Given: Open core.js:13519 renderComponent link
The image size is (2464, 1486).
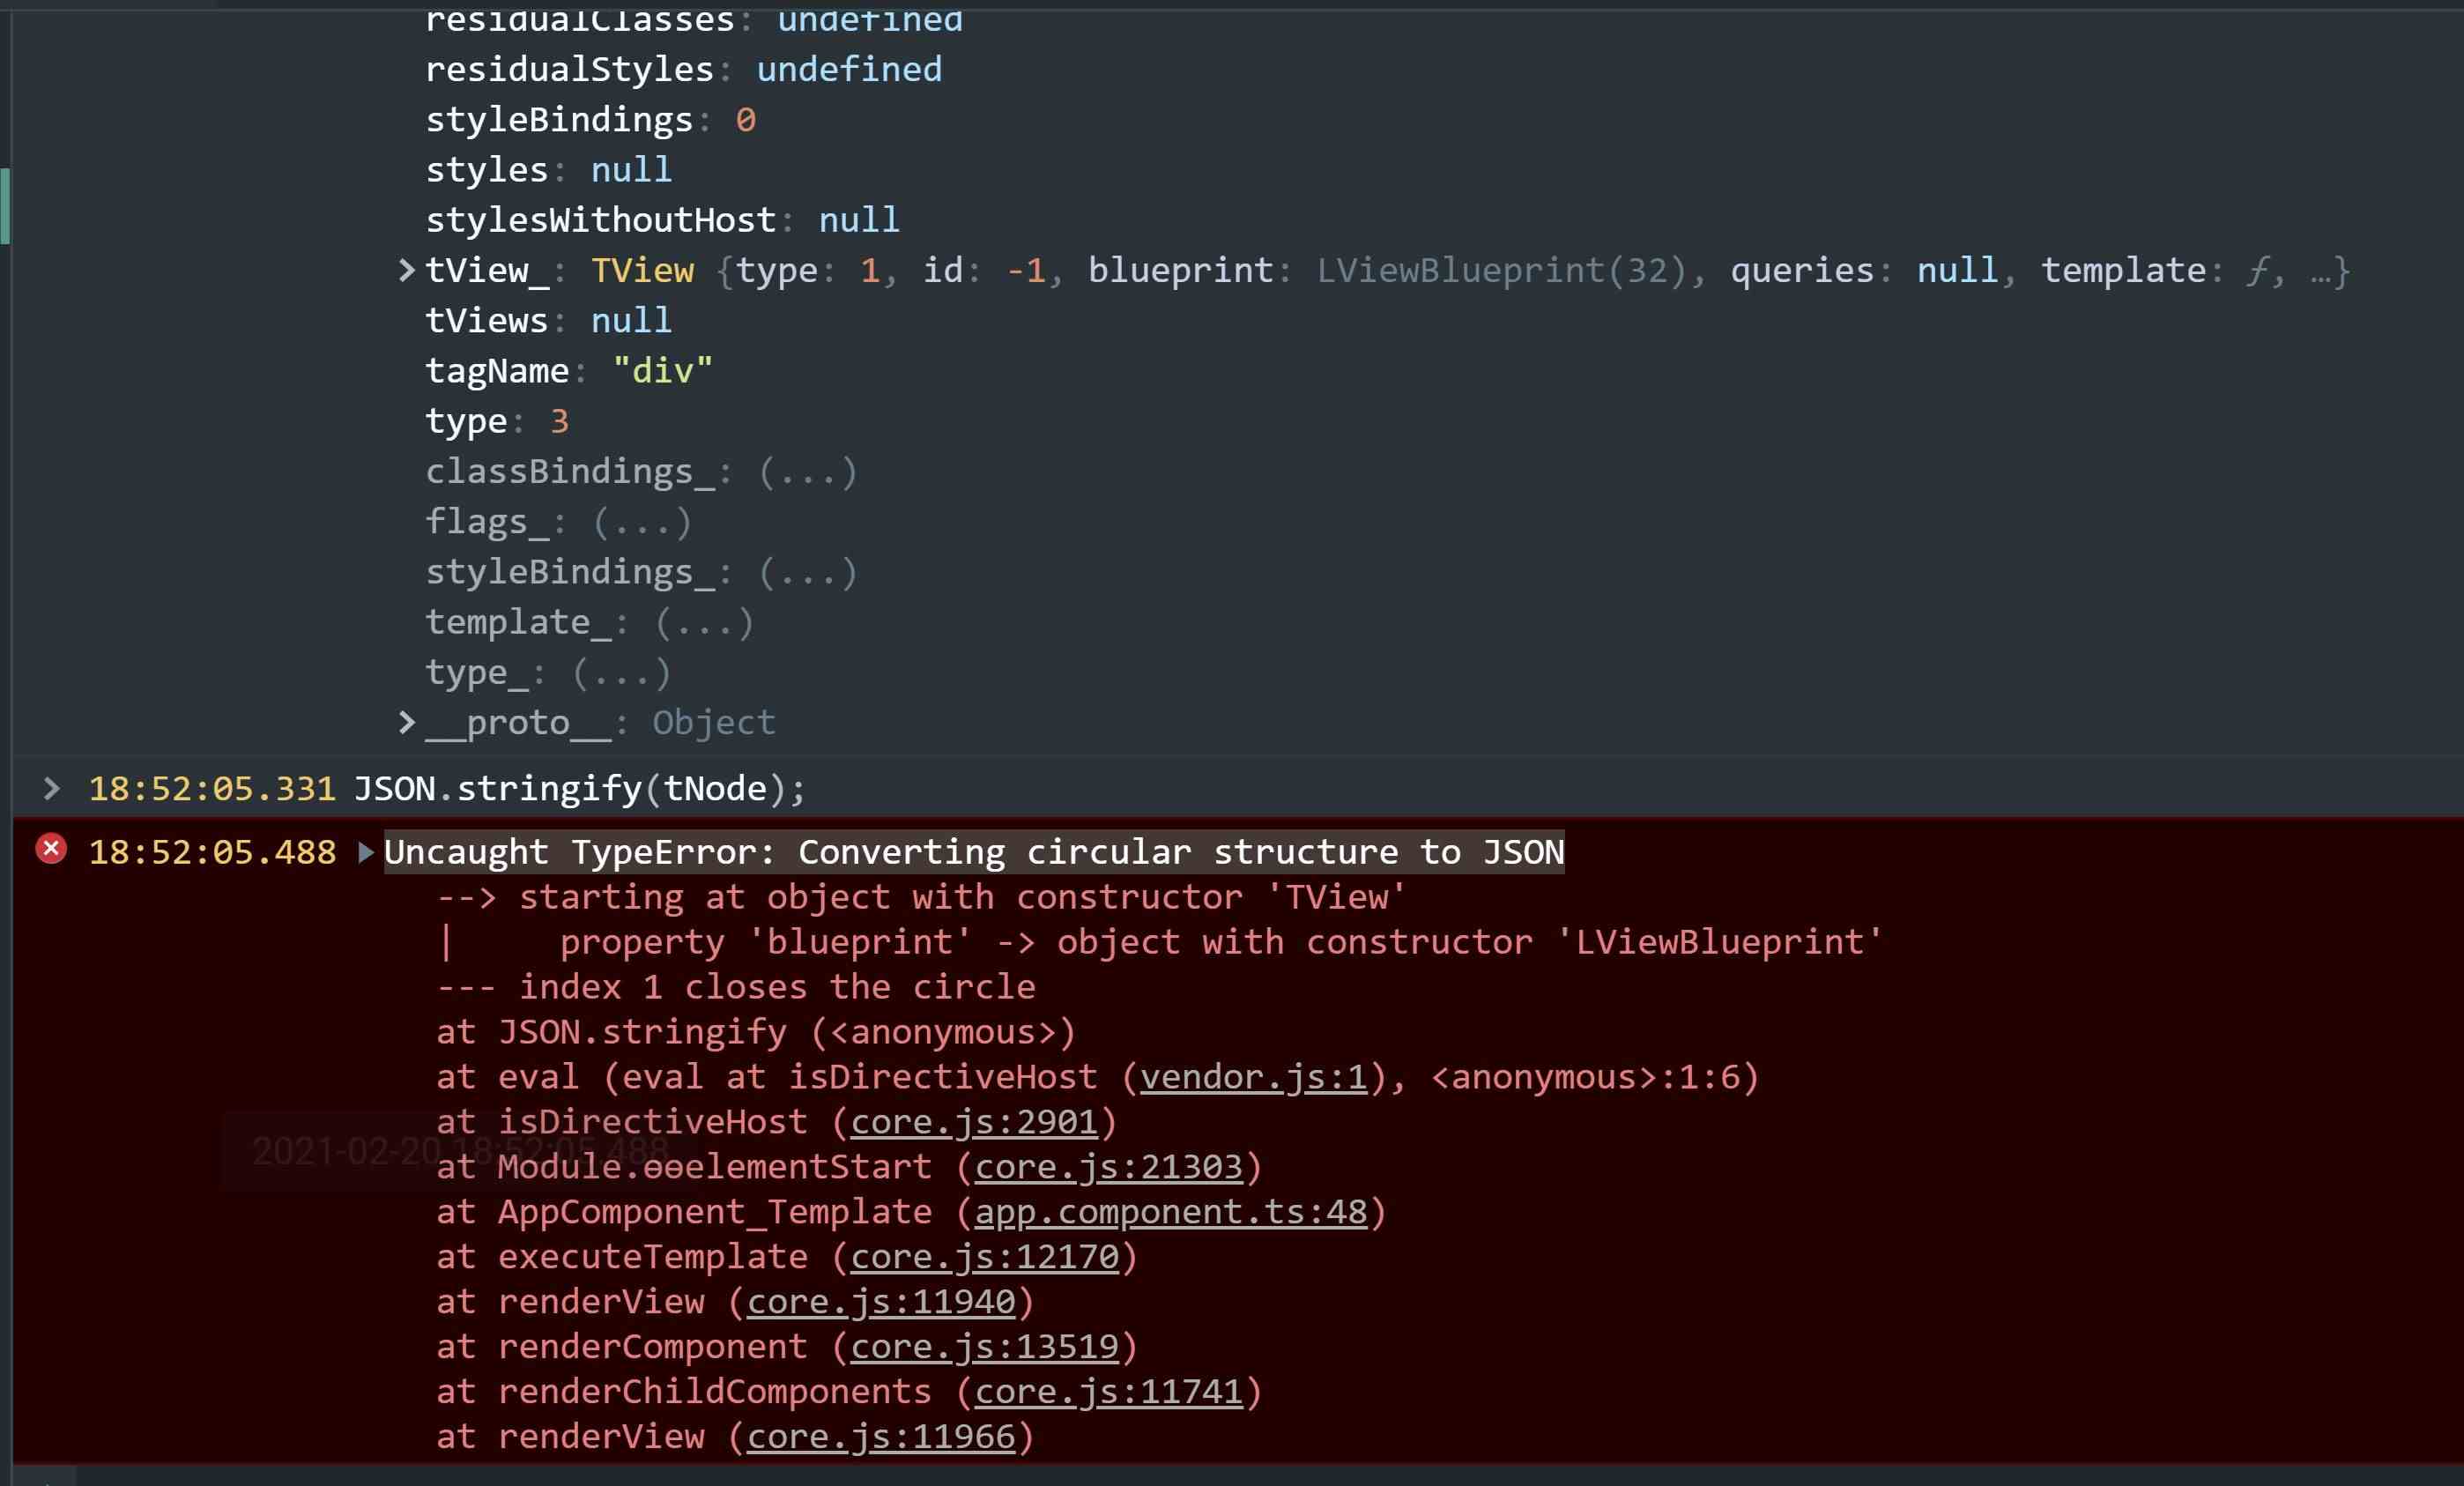Looking at the screenshot, I should pyautogui.click(x=984, y=1347).
